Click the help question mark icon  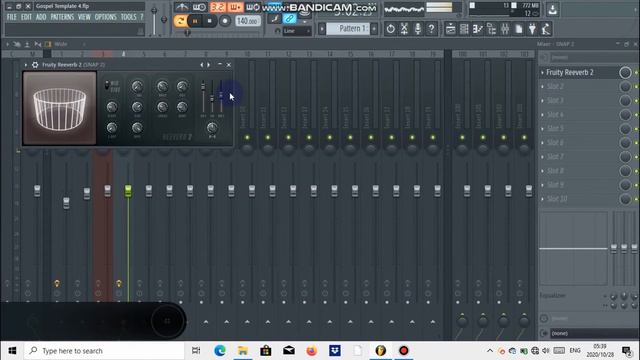tap(431, 29)
